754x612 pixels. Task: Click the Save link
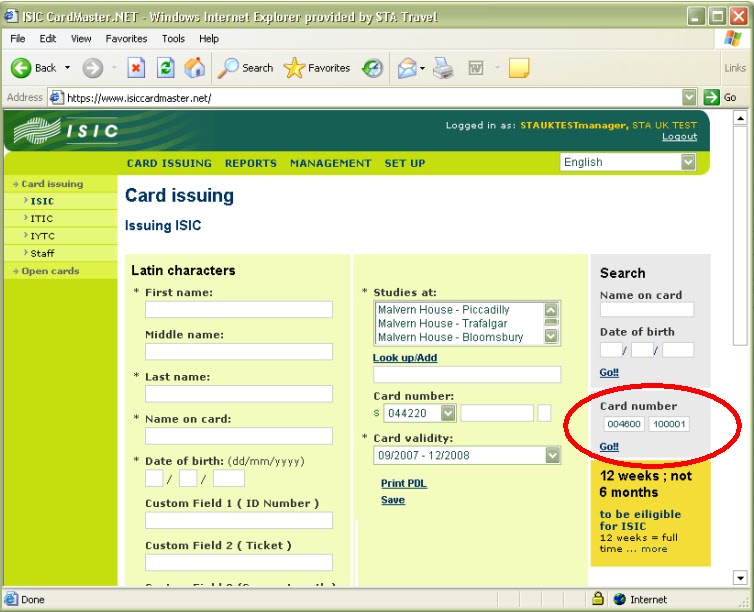click(x=393, y=500)
